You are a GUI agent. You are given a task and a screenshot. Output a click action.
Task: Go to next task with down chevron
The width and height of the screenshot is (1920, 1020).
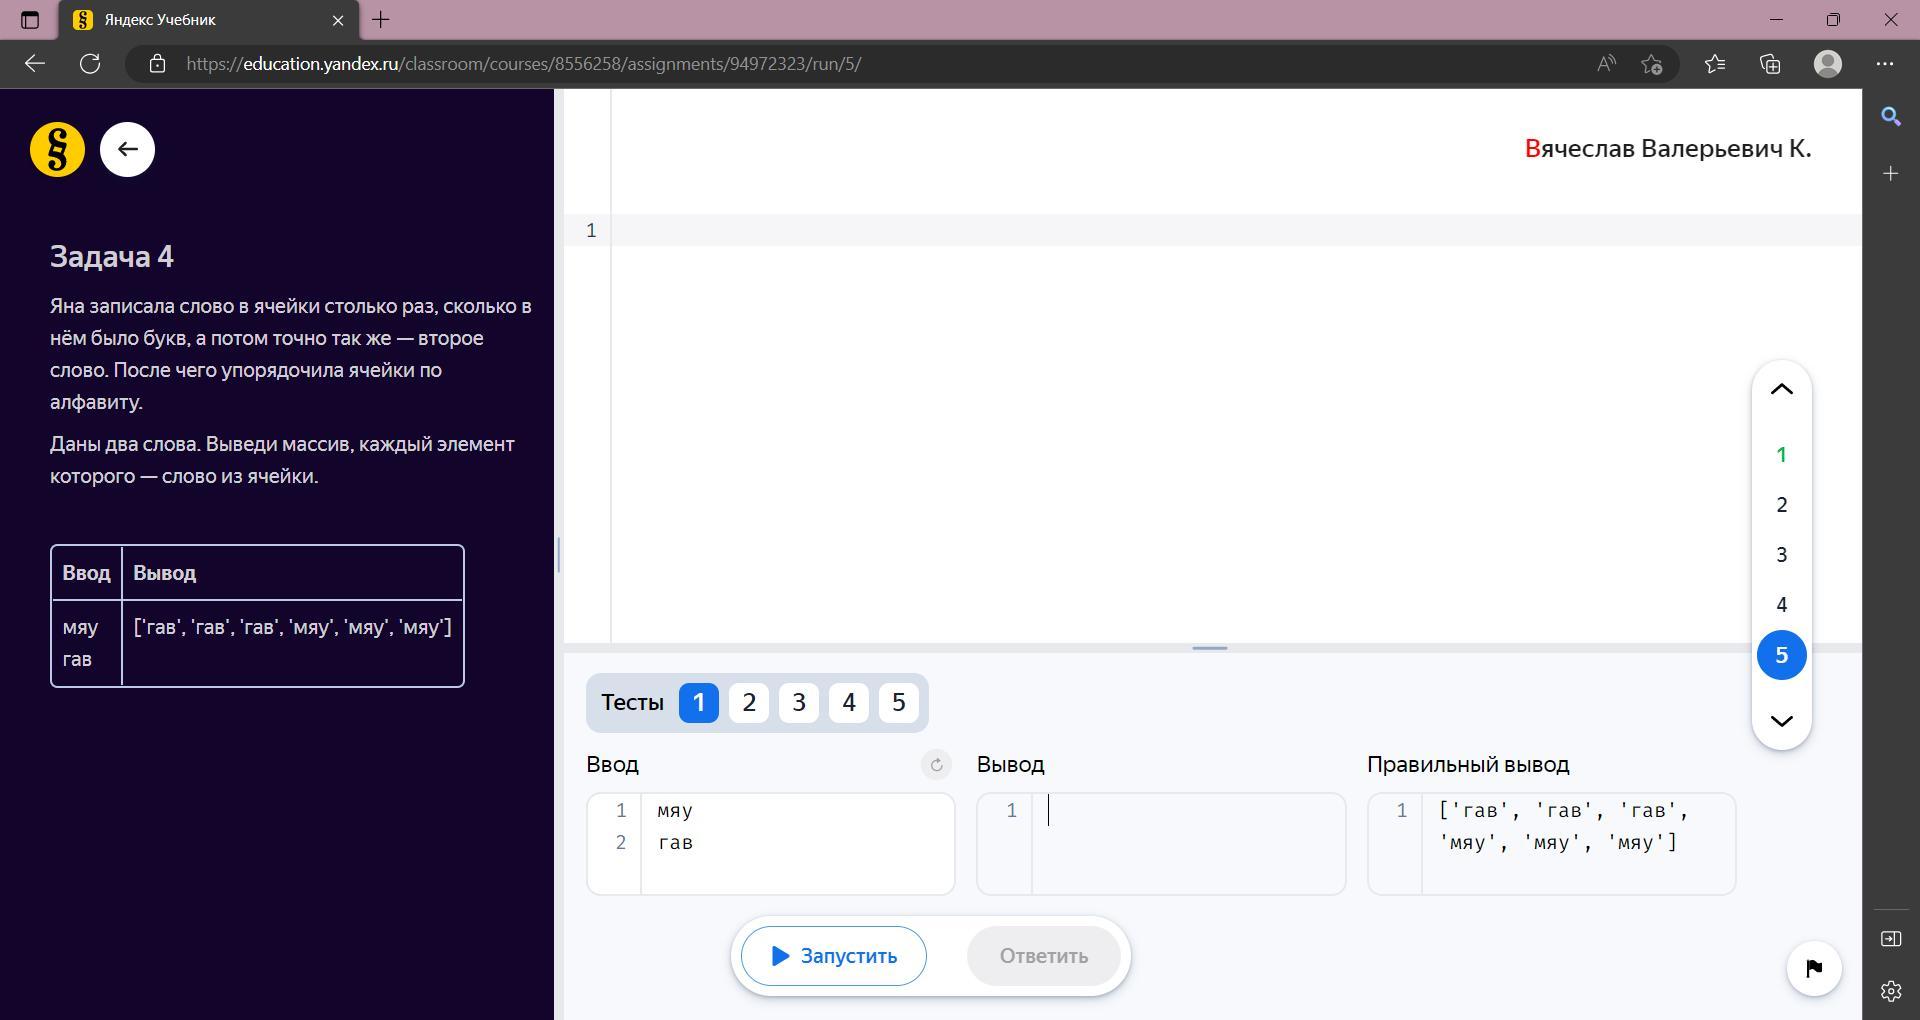click(x=1781, y=720)
